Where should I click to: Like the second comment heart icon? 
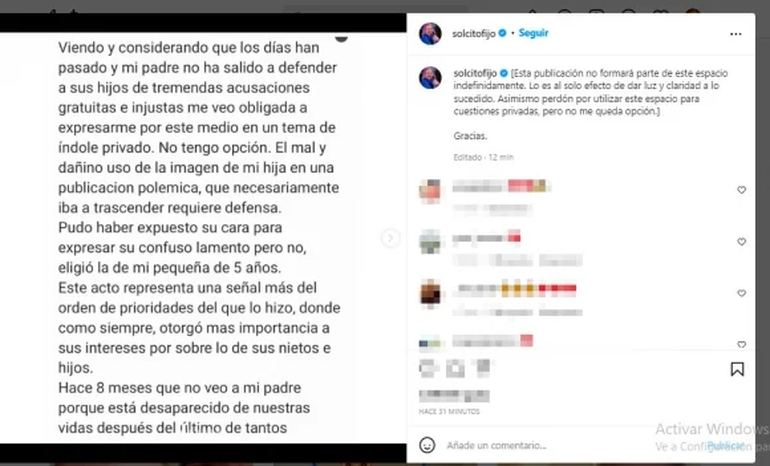[741, 242]
